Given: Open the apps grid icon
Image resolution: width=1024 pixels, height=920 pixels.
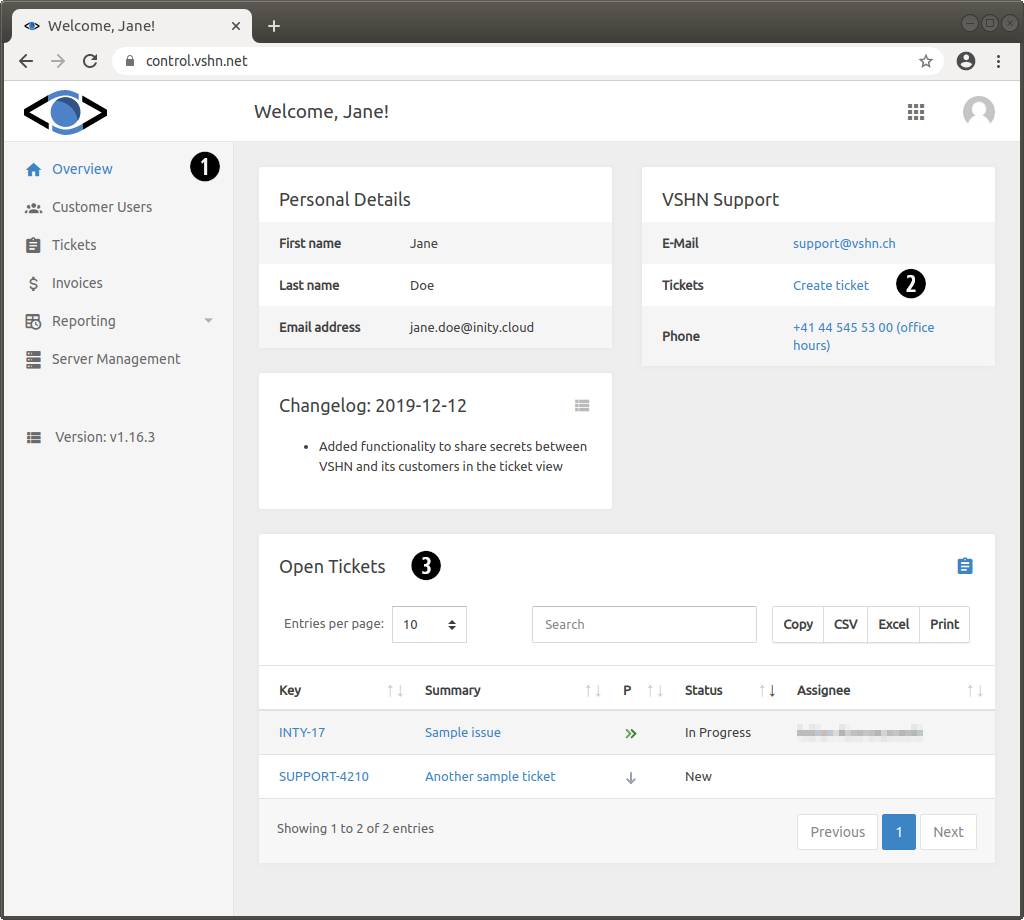Looking at the screenshot, I should coord(916,112).
